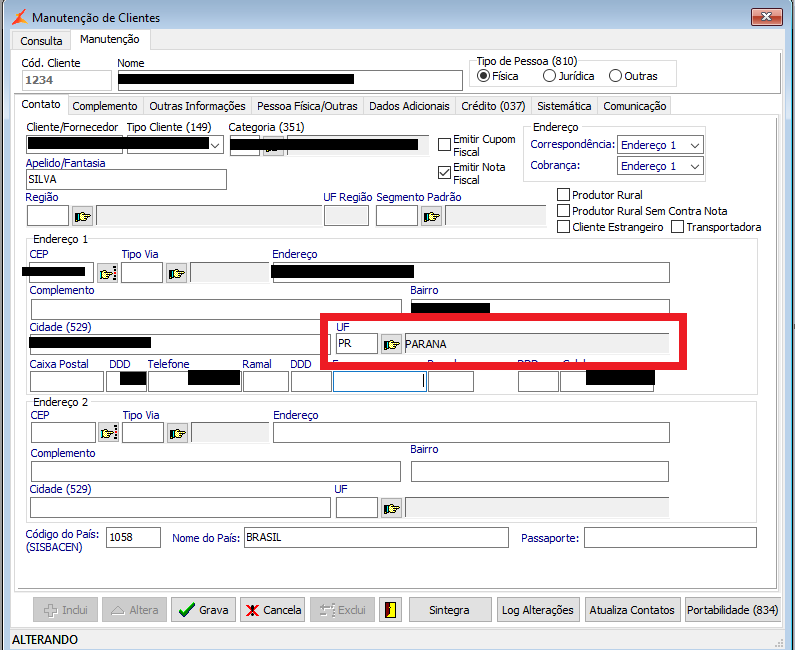Switch to the Consulta tab

click(41, 41)
